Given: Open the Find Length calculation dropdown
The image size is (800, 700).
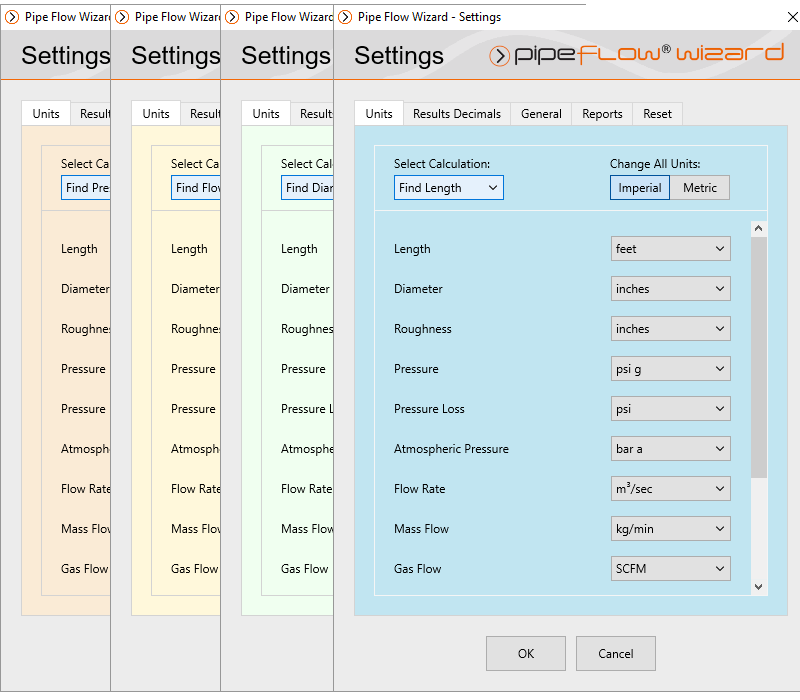Looking at the screenshot, I should coord(448,188).
